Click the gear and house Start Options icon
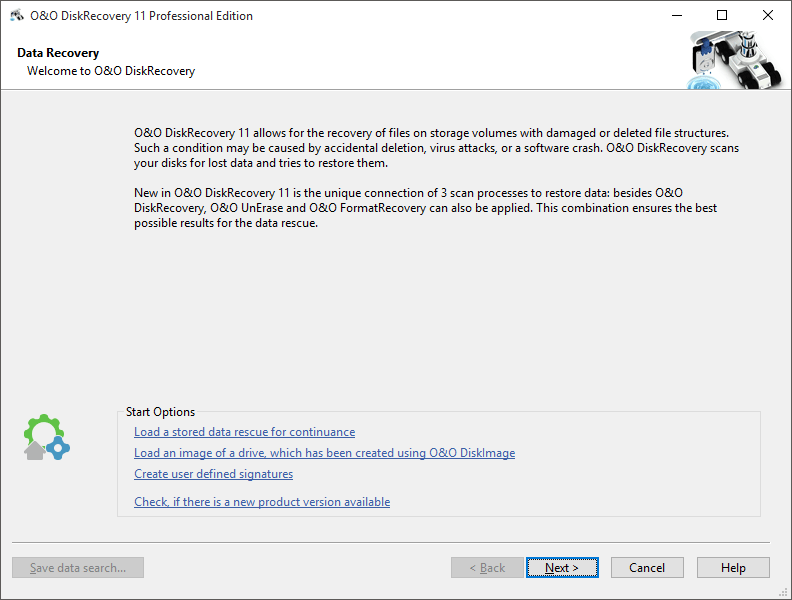Viewport: 792px width, 600px height. tap(47, 438)
